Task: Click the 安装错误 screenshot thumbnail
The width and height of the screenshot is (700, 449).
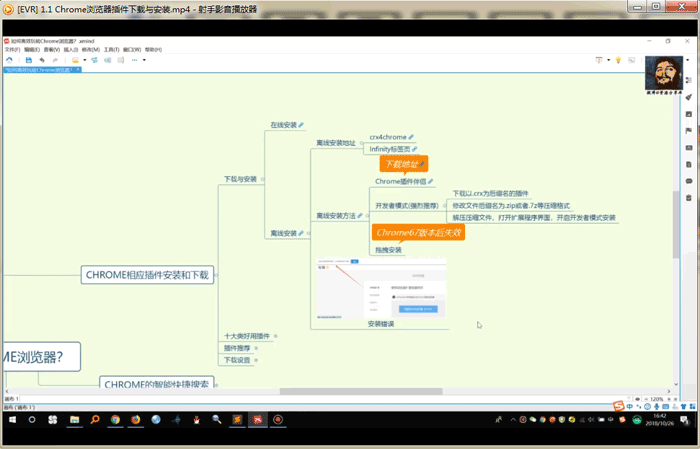Action: click(381, 288)
